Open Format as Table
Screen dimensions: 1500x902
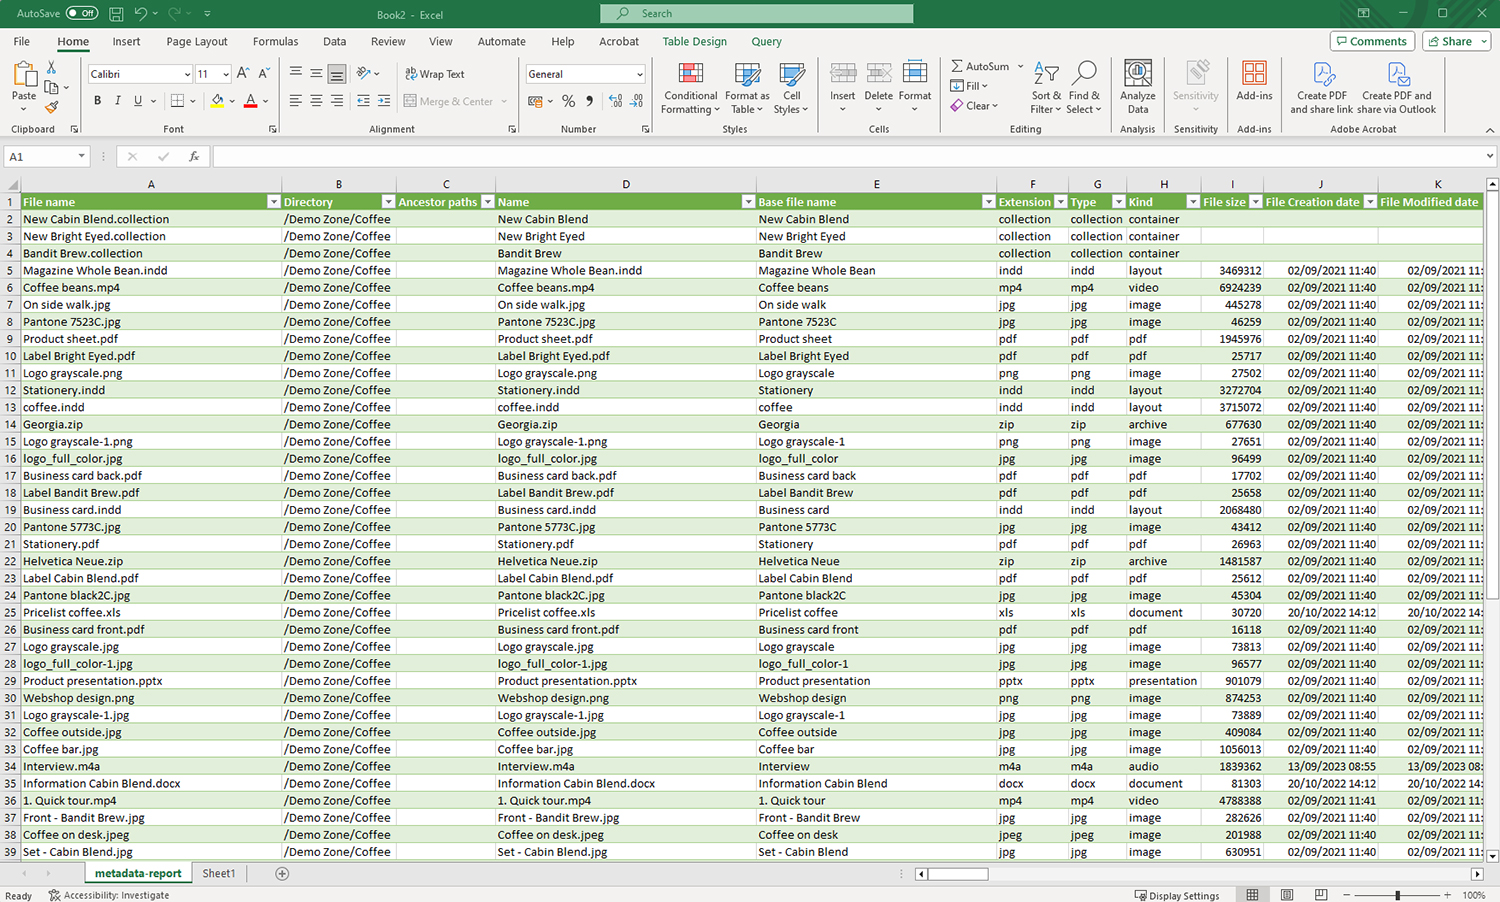pos(747,88)
